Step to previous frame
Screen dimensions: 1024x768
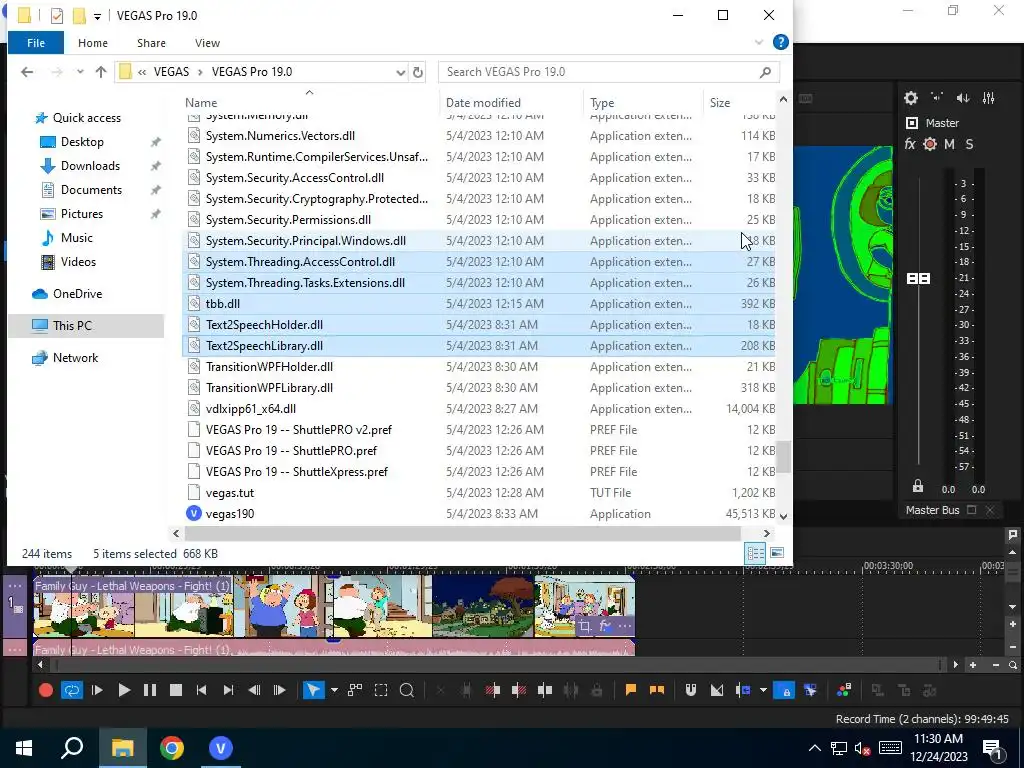[254, 690]
